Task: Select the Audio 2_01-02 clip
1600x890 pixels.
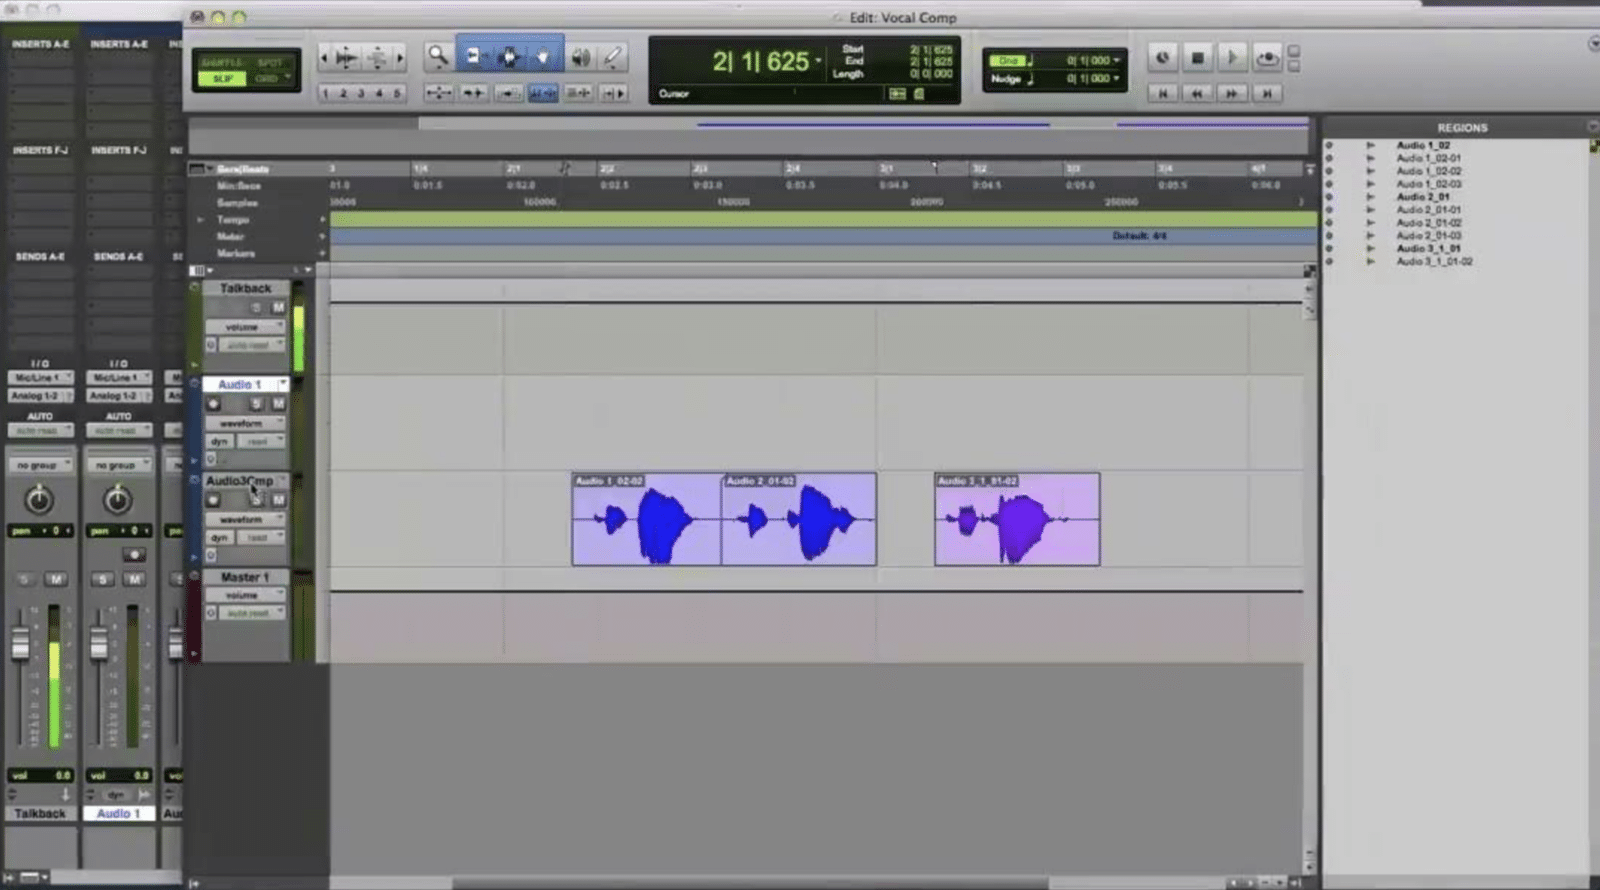Action: point(799,519)
